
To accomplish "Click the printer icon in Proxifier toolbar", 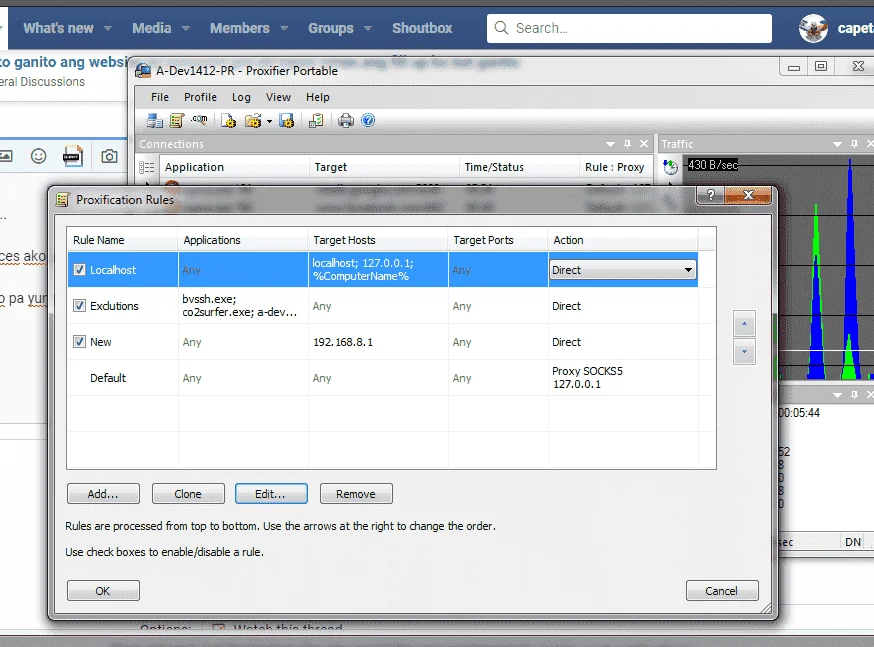I will pyautogui.click(x=346, y=120).
